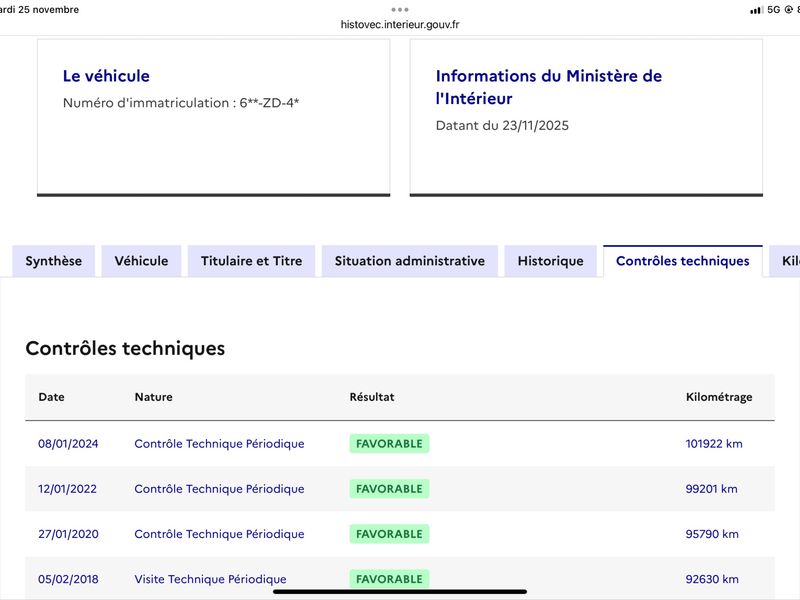Click the date 12/01/2022
800x600 pixels.
tap(67, 489)
